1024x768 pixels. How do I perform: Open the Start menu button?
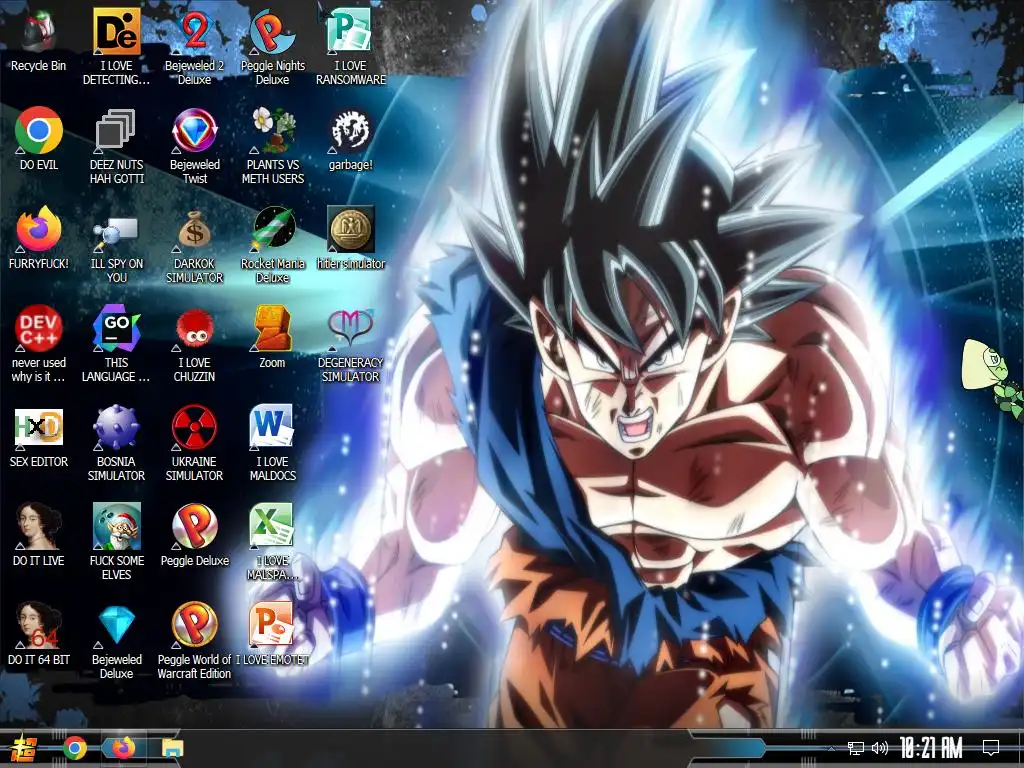tap(24, 748)
